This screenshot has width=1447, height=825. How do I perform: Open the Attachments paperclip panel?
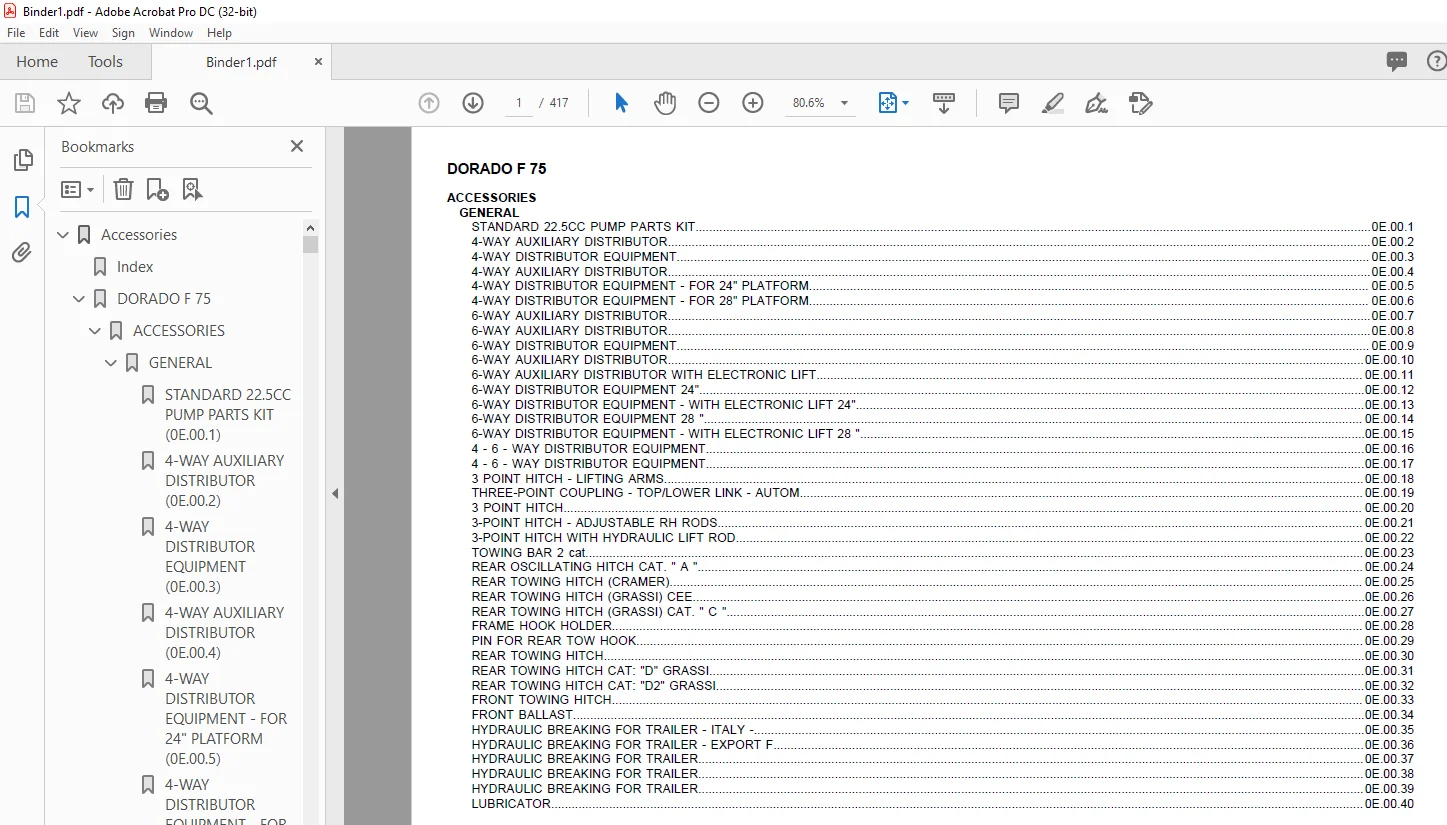click(x=22, y=253)
